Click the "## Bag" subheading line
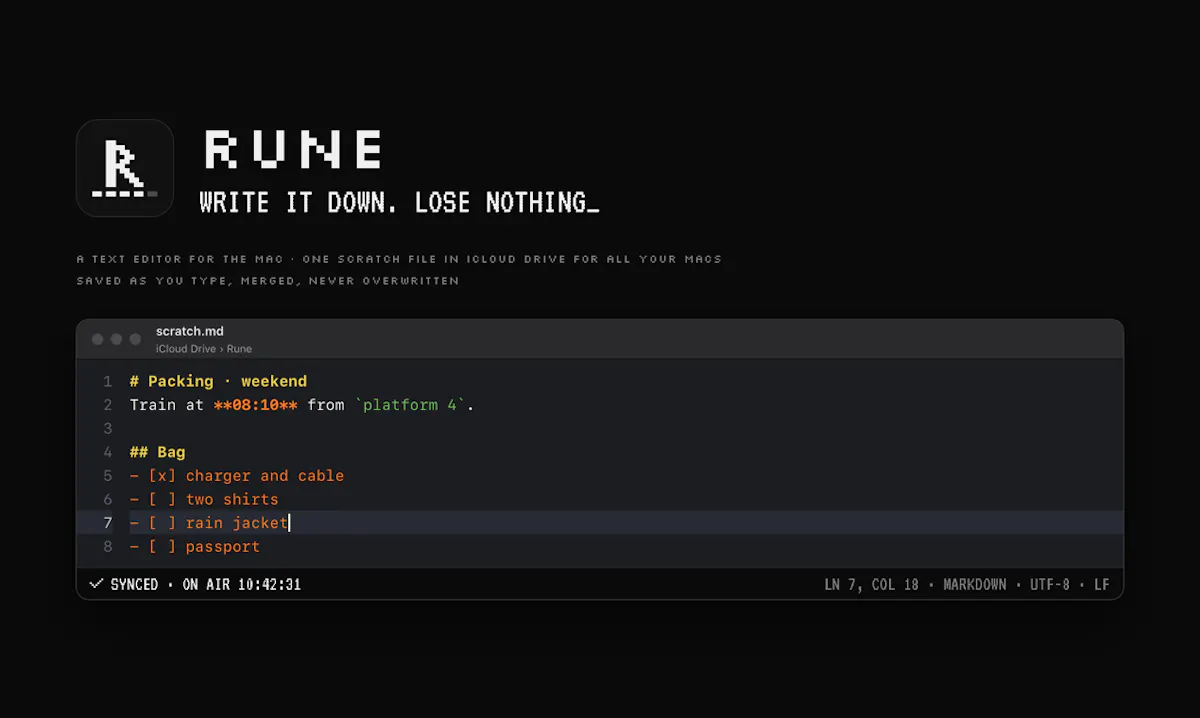This screenshot has height=718, width=1200. point(157,452)
